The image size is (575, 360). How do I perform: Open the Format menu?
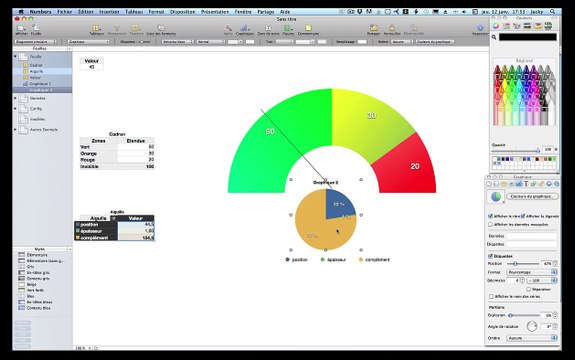click(x=156, y=12)
